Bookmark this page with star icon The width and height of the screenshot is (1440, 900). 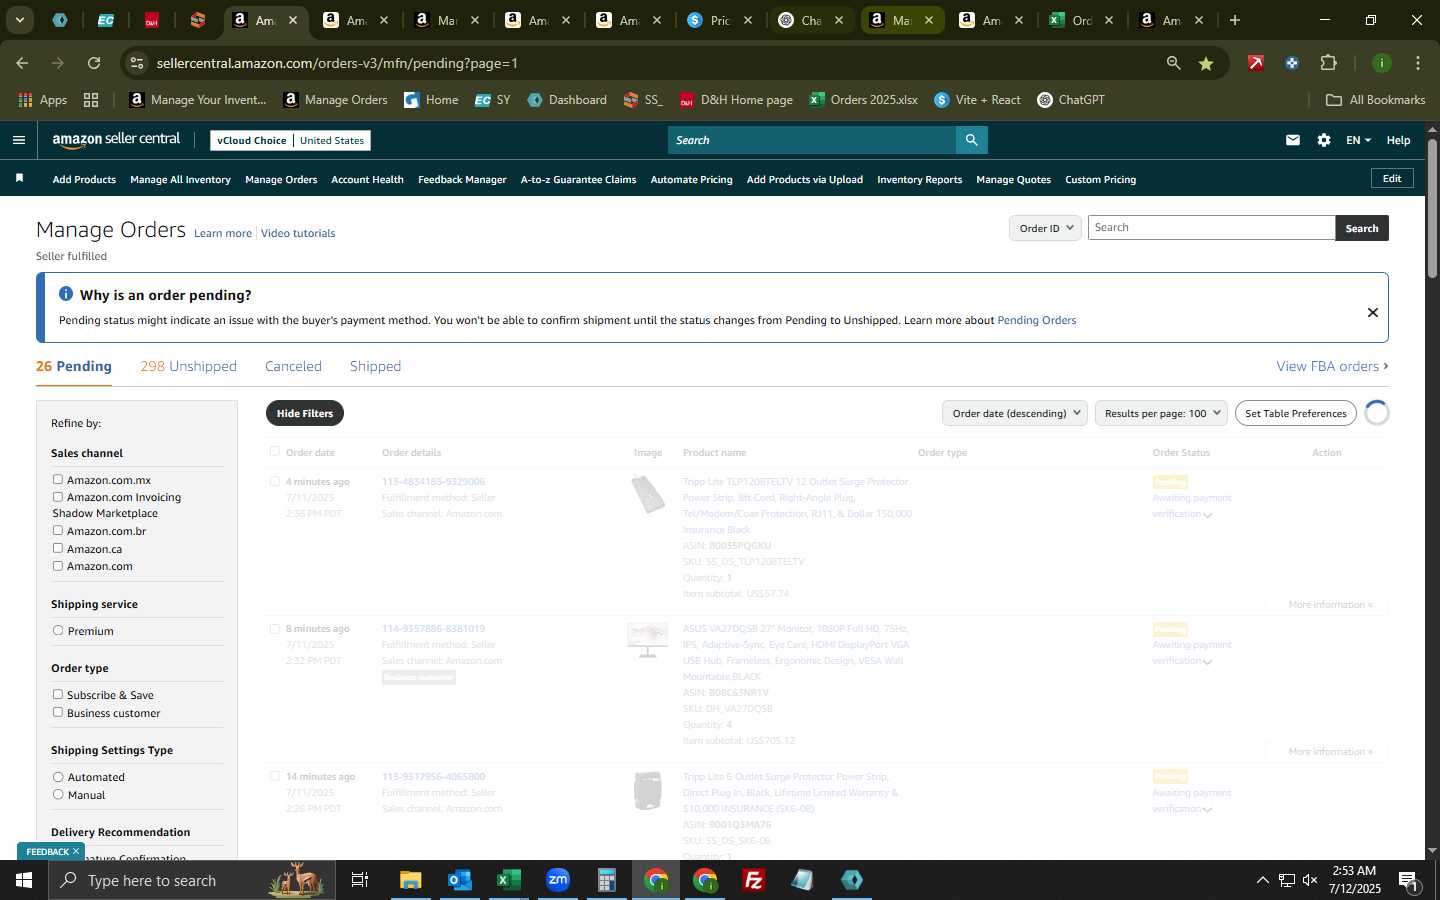tap(1206, 63)
